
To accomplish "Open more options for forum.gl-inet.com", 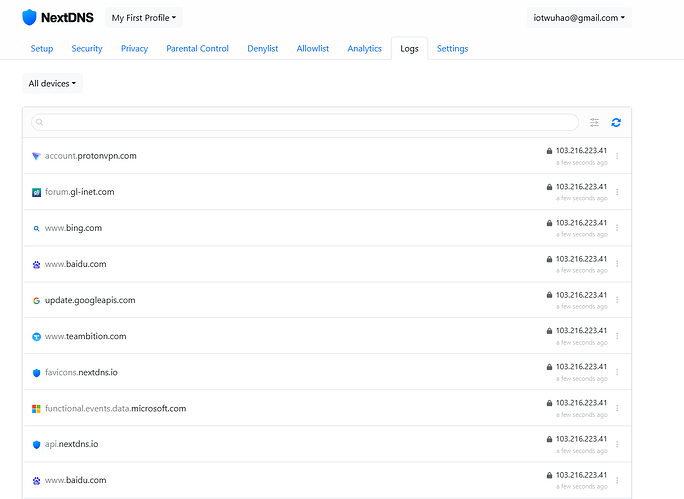I will pyautogui.click(x=617, y=192).
